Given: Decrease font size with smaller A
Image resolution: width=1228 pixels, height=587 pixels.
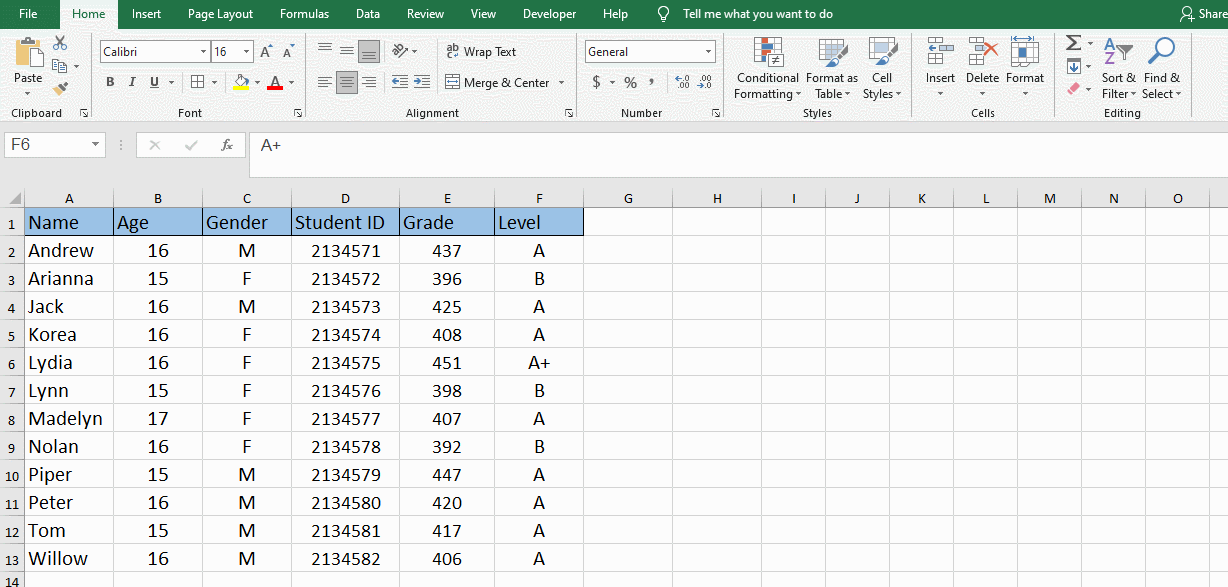Looking at the screenshot, I should [x=289, y=52].
